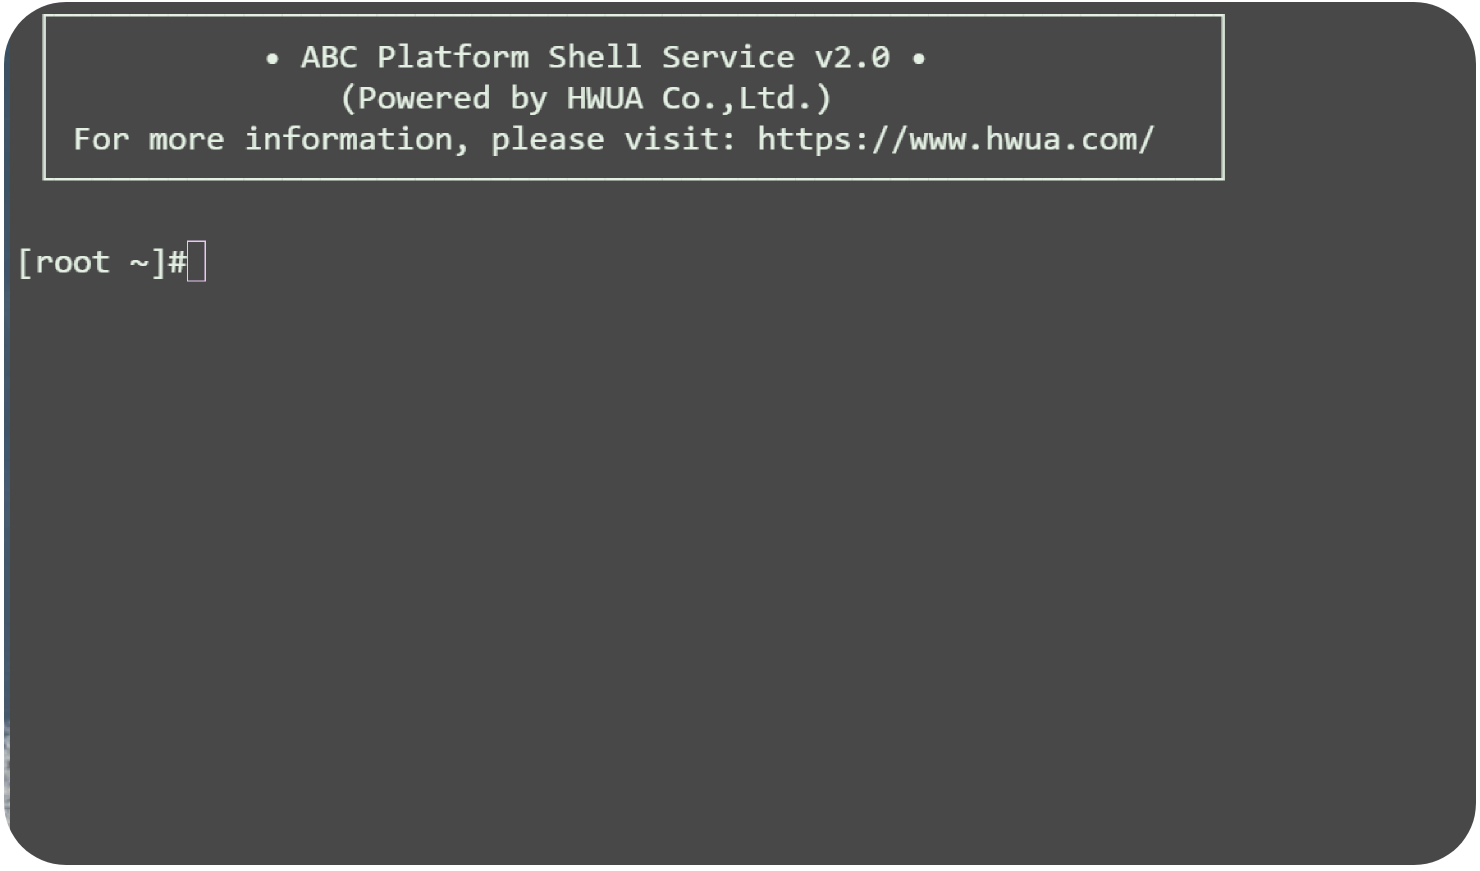Viewport: 1480px width, 871px height.
Task: Click the words "For more" in the banner
Action: [148, 139]
